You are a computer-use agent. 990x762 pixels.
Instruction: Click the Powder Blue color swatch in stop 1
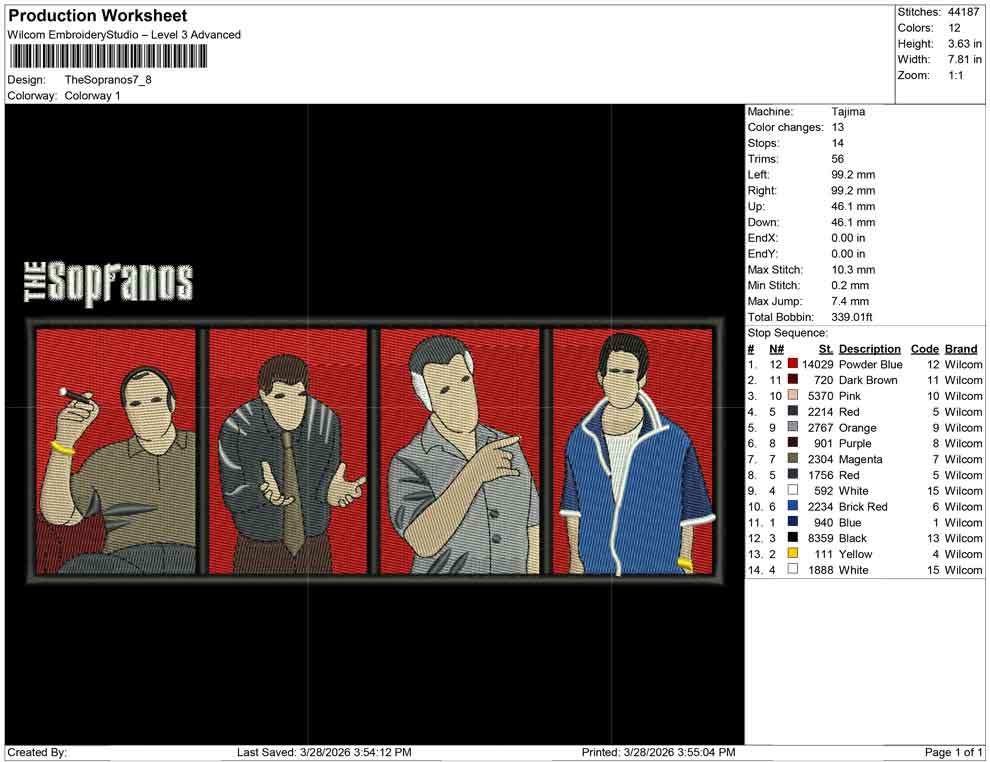click(793, 364)
